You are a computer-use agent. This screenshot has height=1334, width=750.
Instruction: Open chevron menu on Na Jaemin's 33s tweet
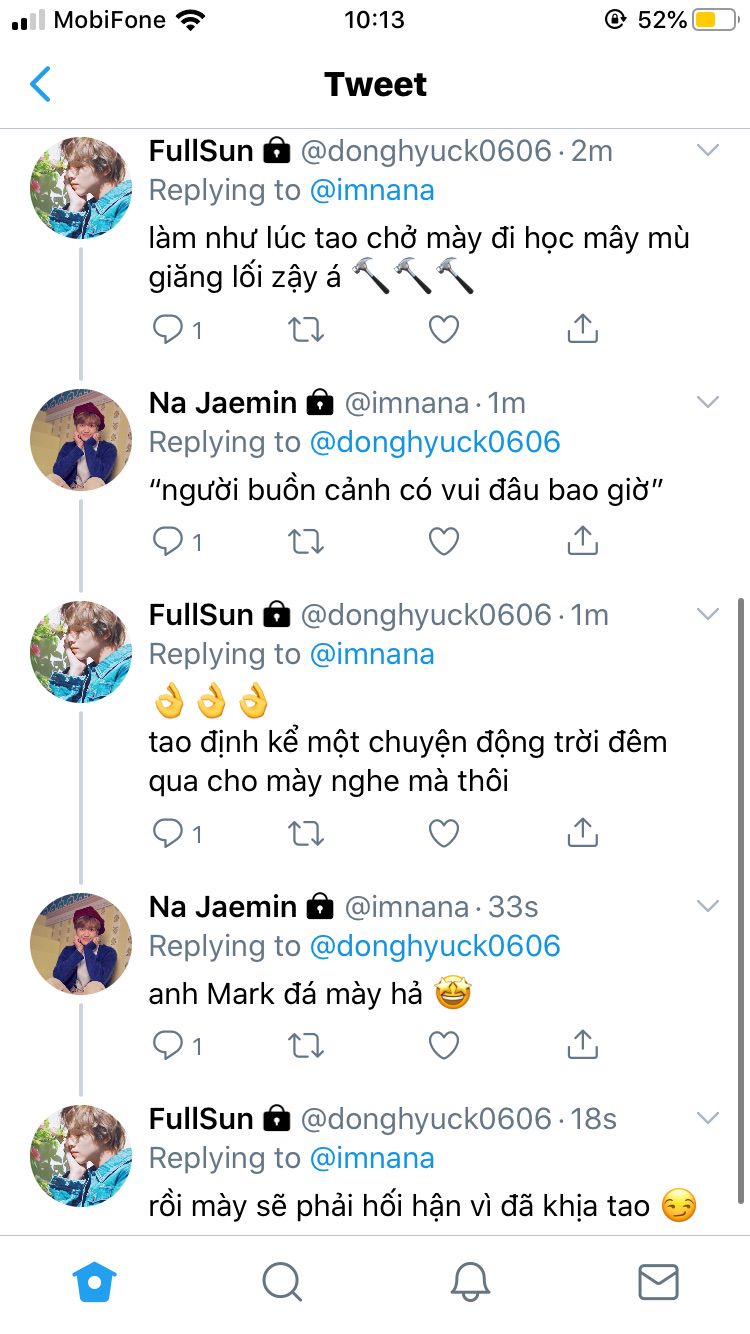708,907
